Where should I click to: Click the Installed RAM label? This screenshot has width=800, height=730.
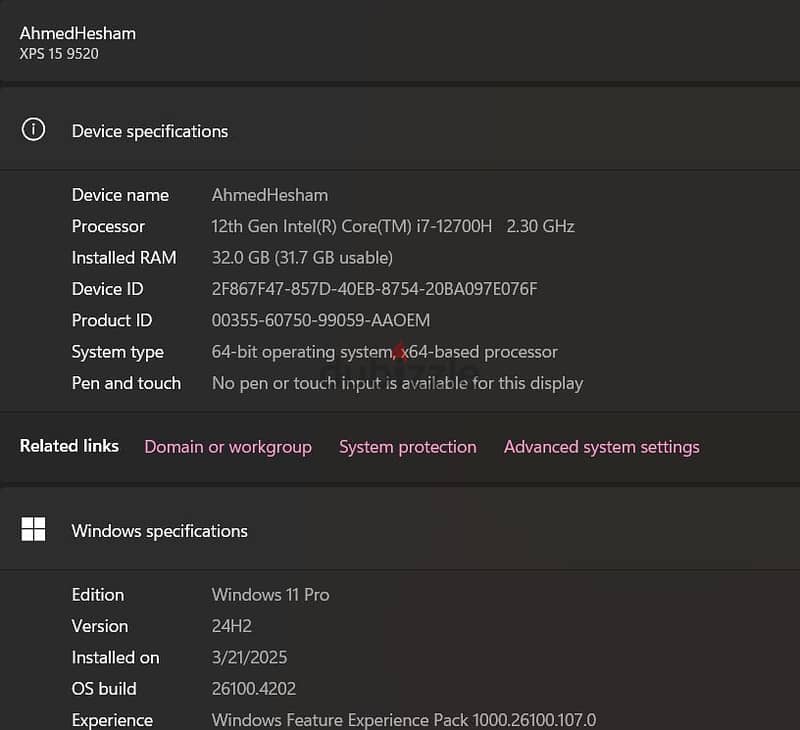coord(124,258)
